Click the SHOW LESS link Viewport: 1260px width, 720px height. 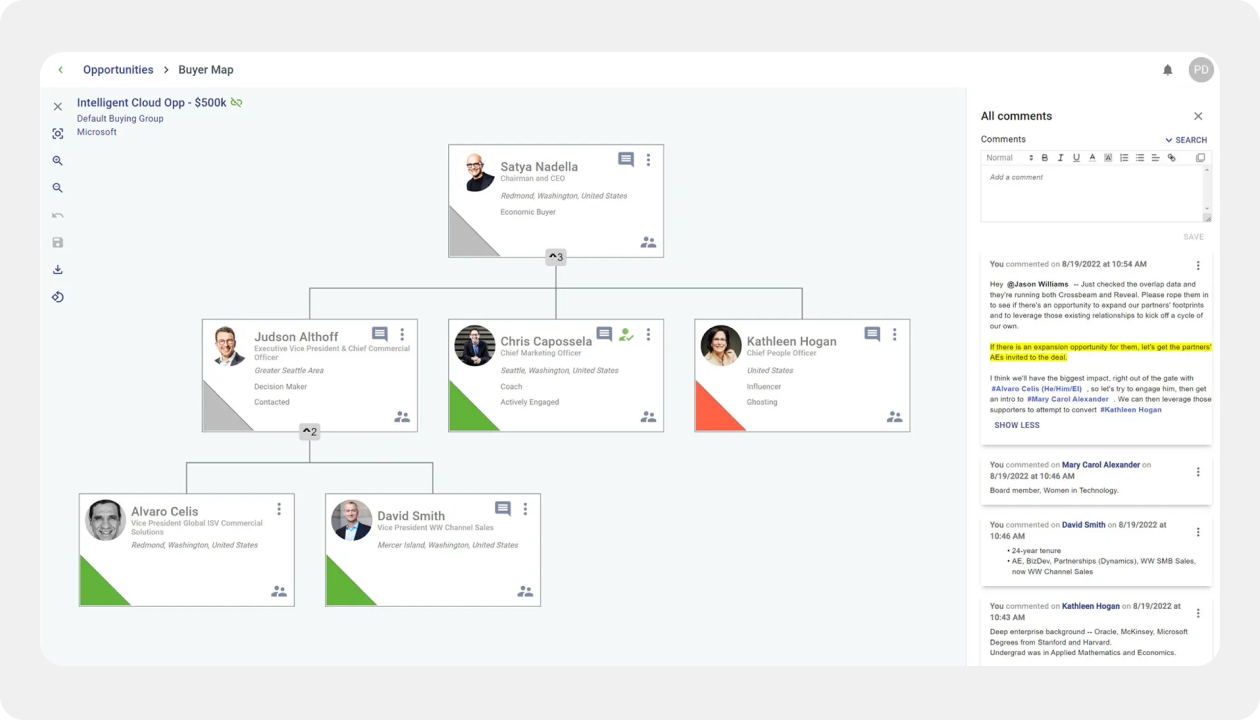click(x=1017, y=425)
